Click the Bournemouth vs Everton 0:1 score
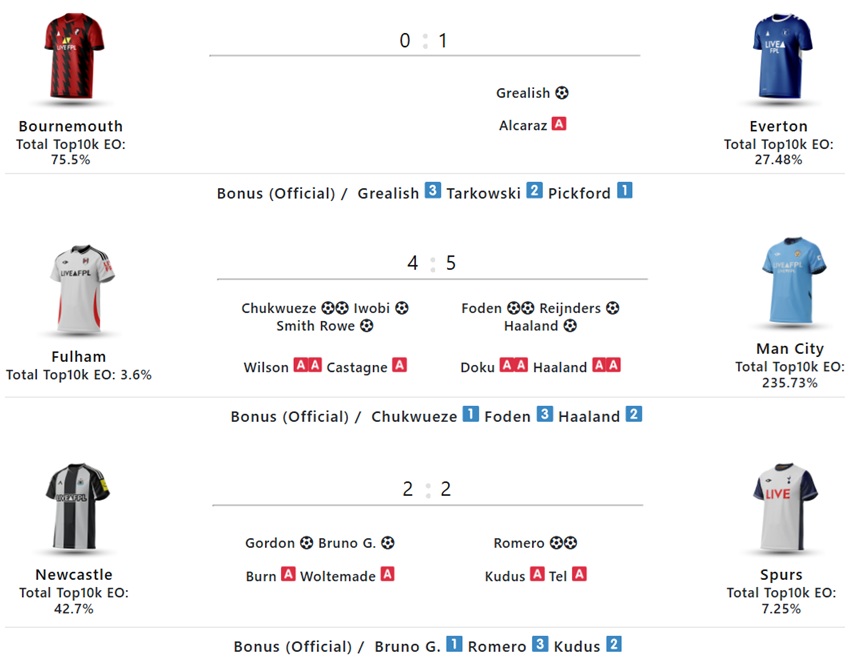This screenshot has height=672, width=850. click(x=424, y=41)
